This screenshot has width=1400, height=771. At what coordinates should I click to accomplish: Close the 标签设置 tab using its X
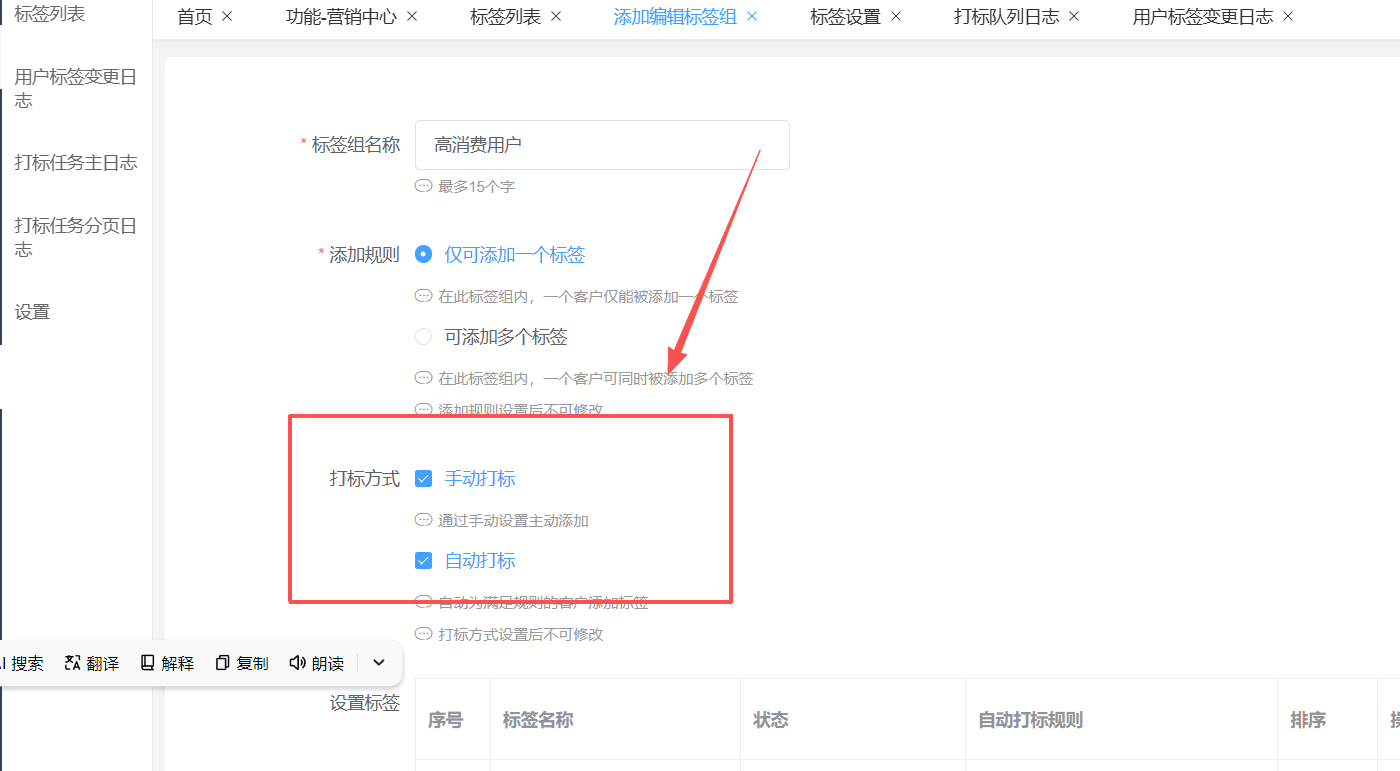click(x=896, y=17)
